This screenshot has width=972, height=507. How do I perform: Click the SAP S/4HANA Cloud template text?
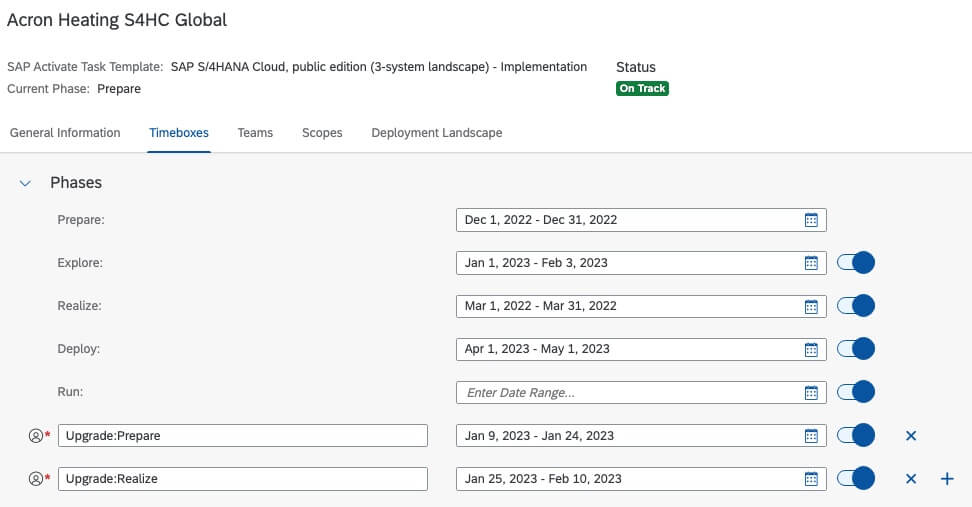point(379,67)
